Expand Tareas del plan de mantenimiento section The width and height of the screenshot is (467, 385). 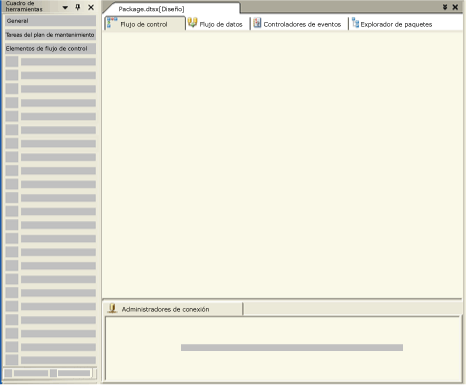tap(50, 35)
